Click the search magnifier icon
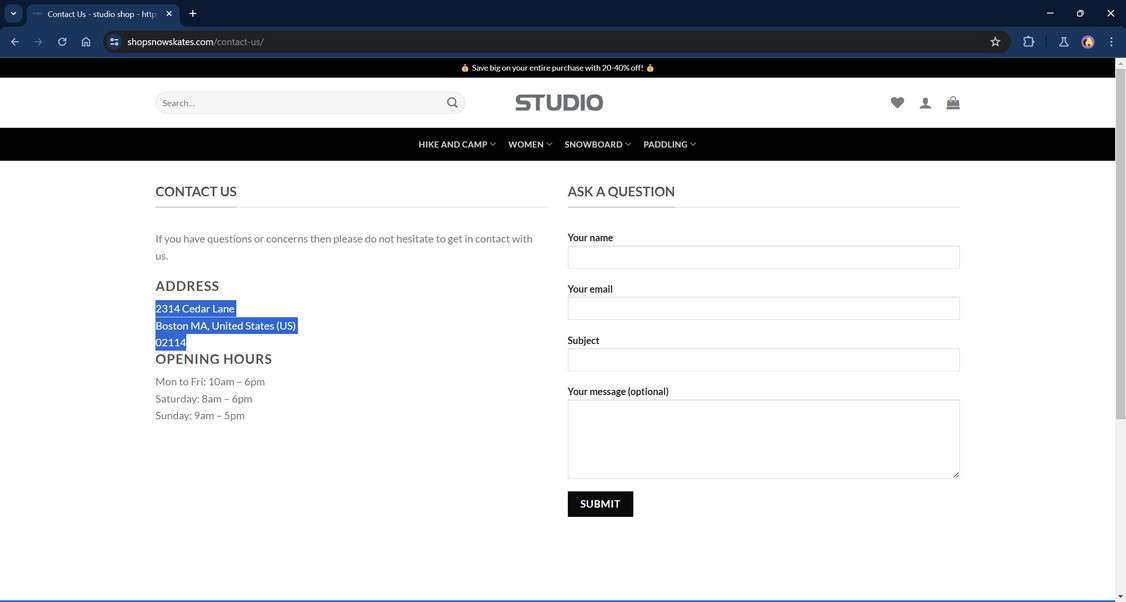 point(452,103)
